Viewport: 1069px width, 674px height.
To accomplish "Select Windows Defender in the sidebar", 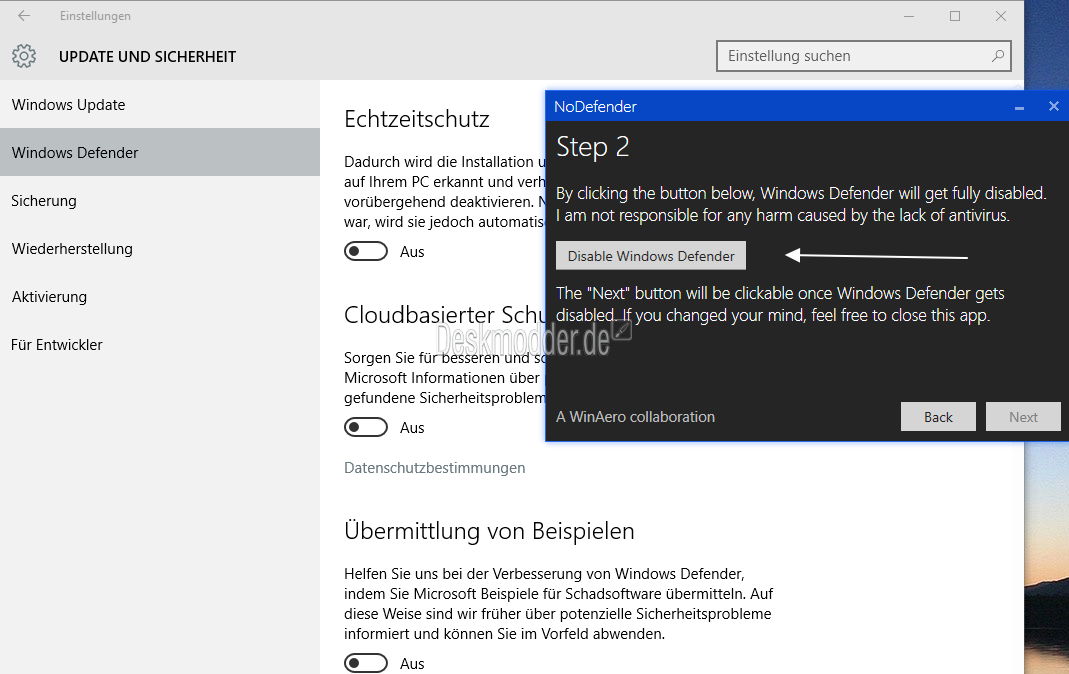I will (160, 153).
